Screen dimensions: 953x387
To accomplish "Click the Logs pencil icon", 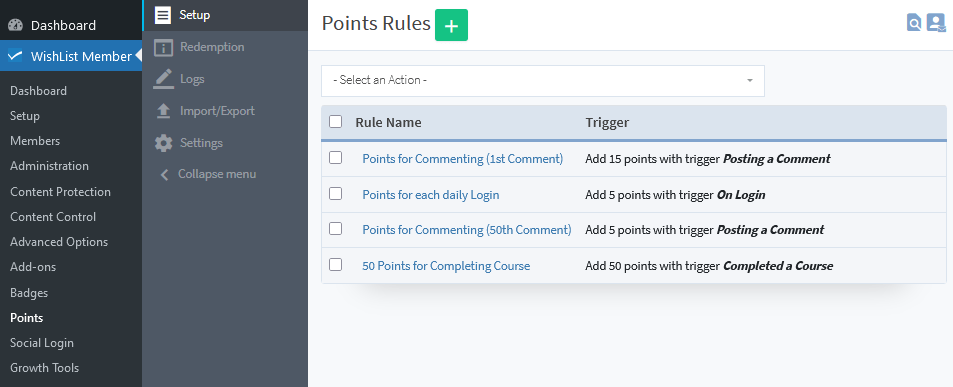I will point(163,79).
